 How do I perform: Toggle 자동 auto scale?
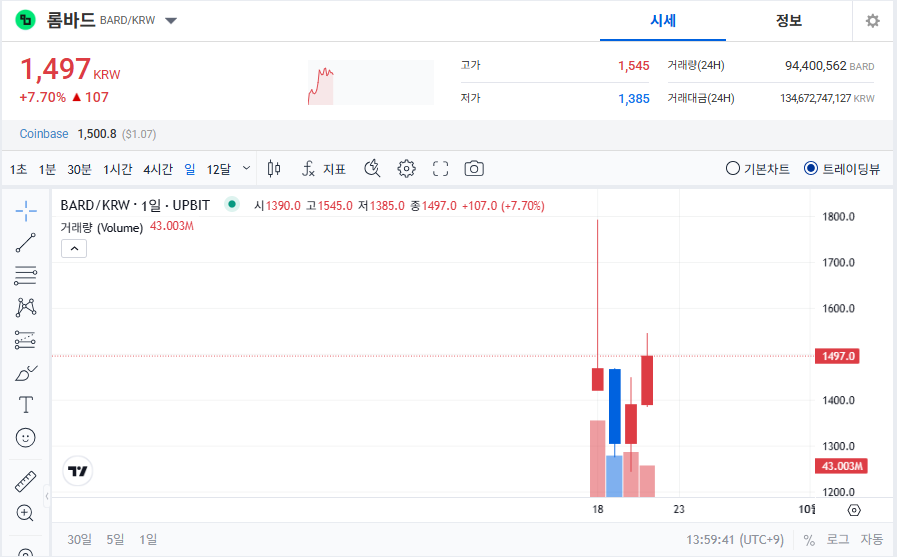[x=872, y=539]
